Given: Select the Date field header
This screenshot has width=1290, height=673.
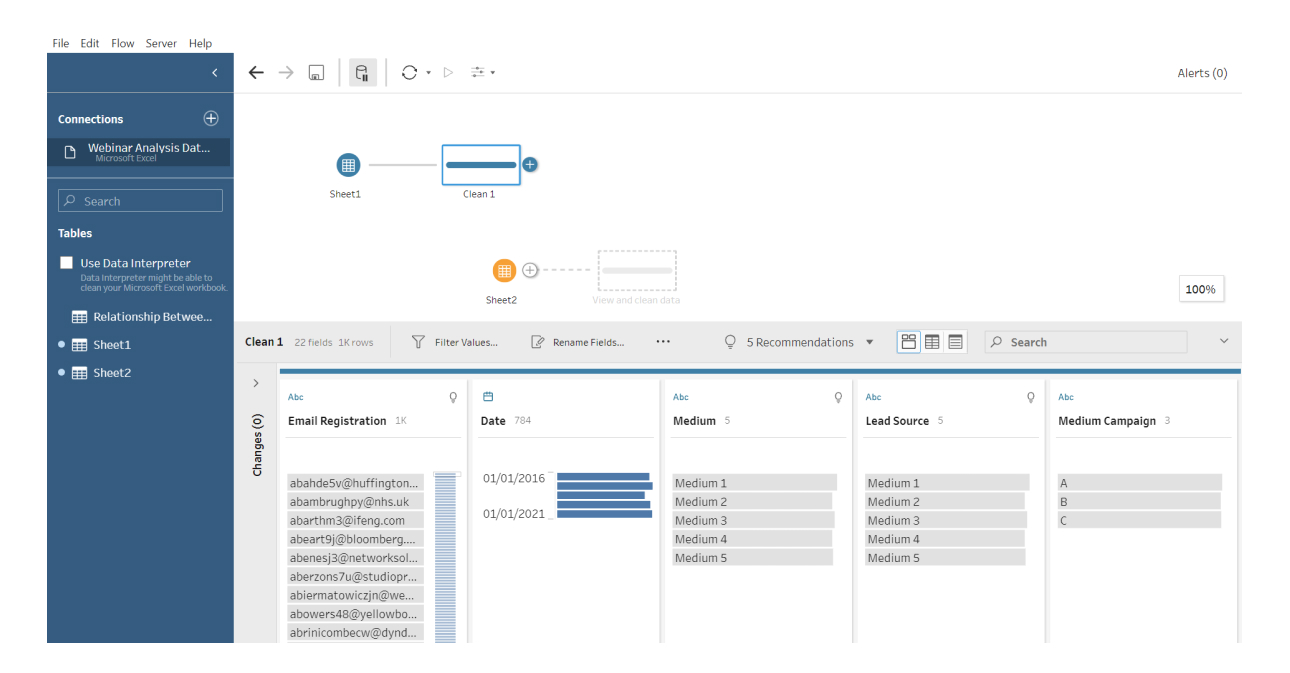Looking at the screenshot, I should click(493, 421).
